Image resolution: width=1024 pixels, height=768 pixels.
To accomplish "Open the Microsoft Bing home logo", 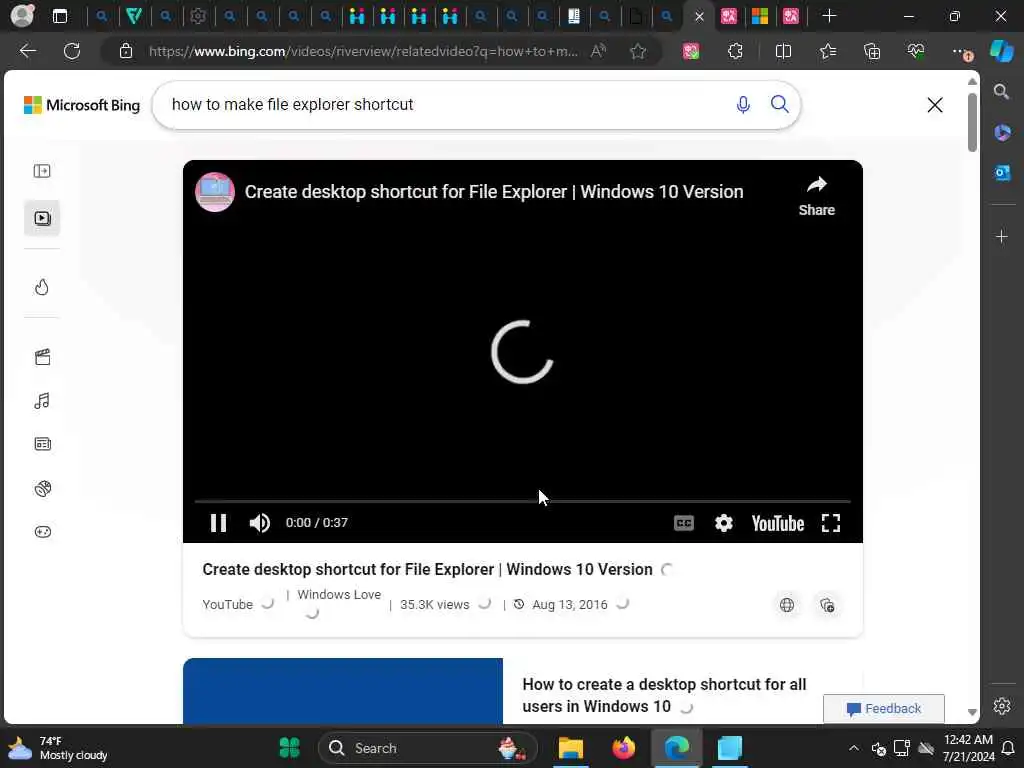I will pos(82,105).
